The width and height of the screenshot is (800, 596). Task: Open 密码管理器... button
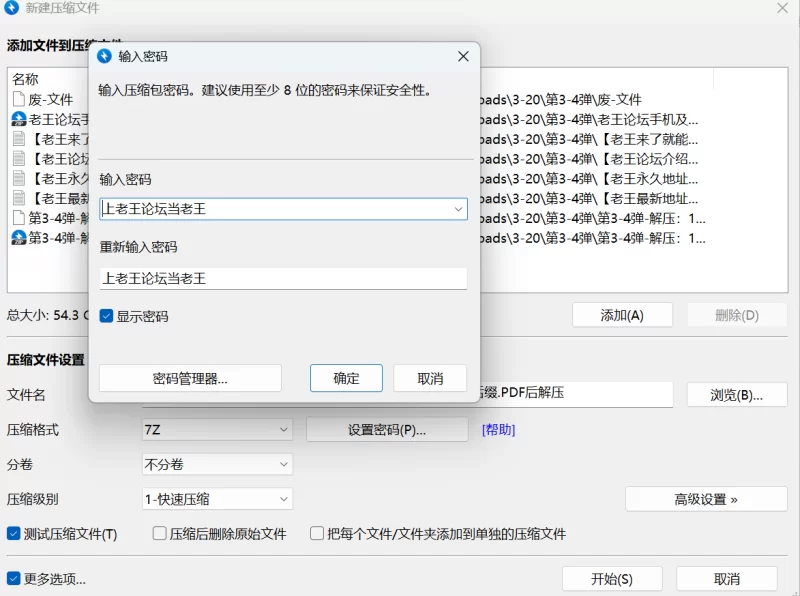[190, 378]
